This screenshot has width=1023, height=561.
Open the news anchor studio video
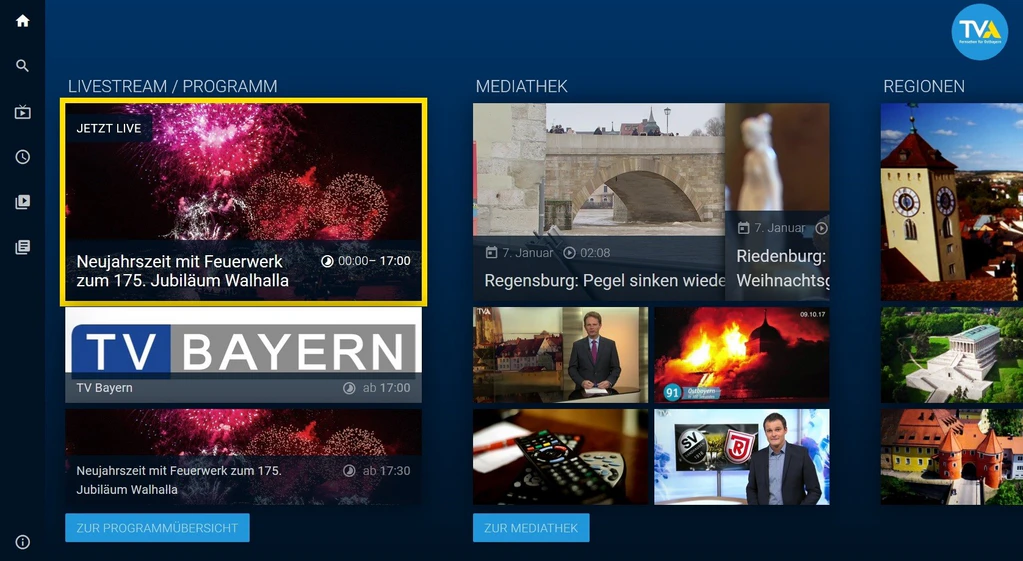tap(560, 355)
